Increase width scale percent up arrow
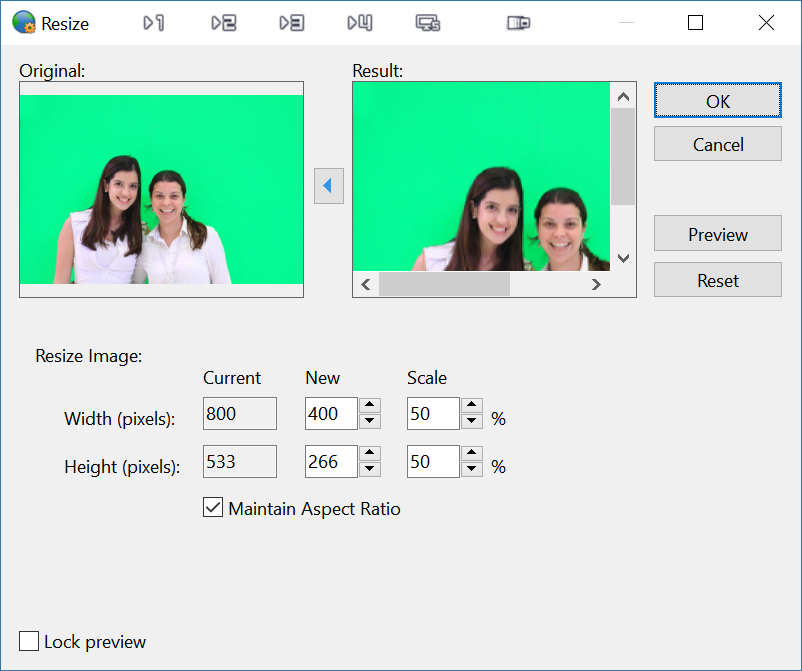Screen dimensions: 802x671 pyautogui.click(x=472, y=406)
